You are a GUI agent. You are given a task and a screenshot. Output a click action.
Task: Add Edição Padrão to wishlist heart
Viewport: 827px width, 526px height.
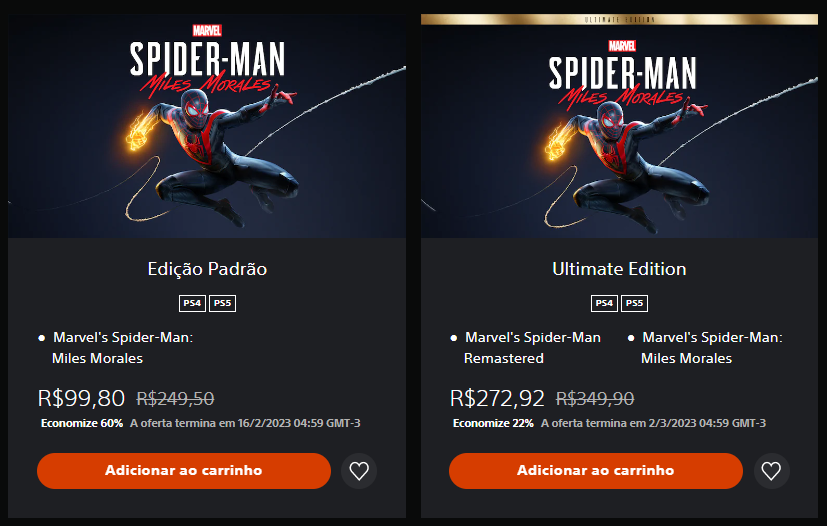coord(359,471)
